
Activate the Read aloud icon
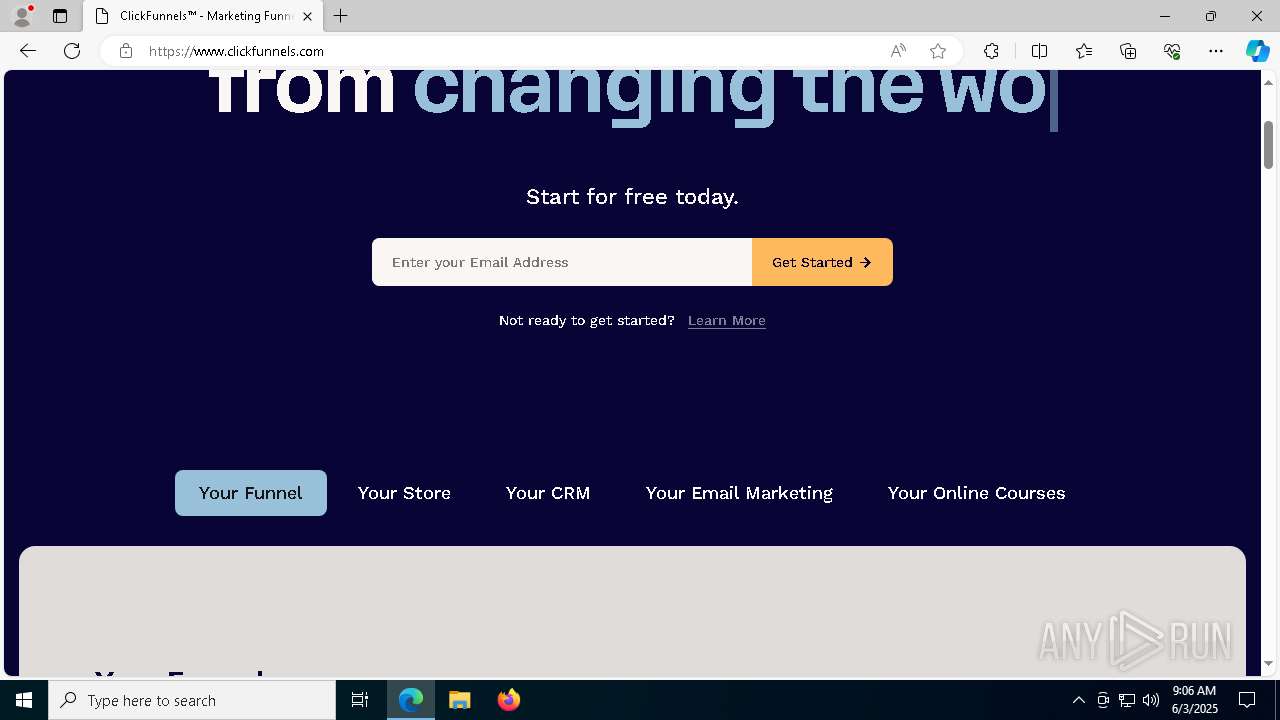(898, 51)
